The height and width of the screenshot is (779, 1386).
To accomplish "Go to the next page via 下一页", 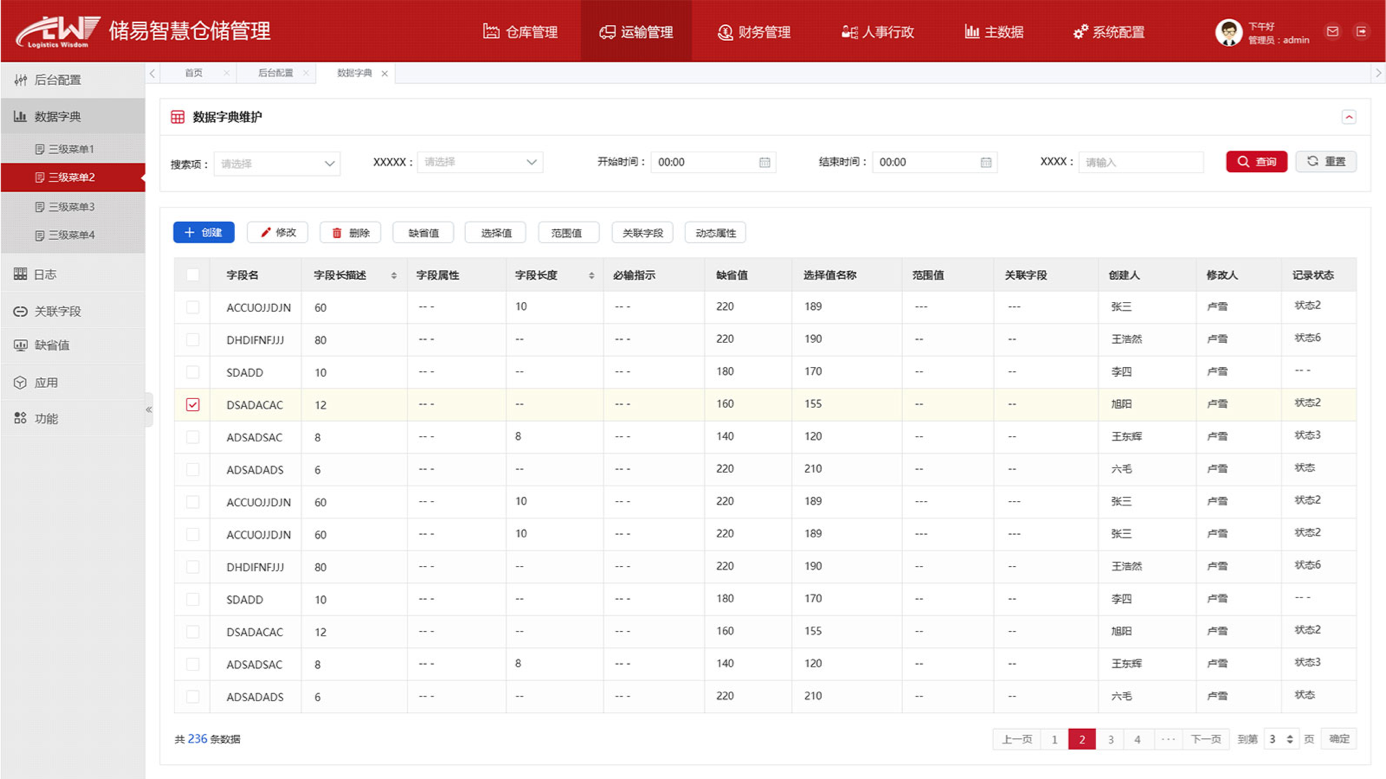I will click(x=1206, y=738).
